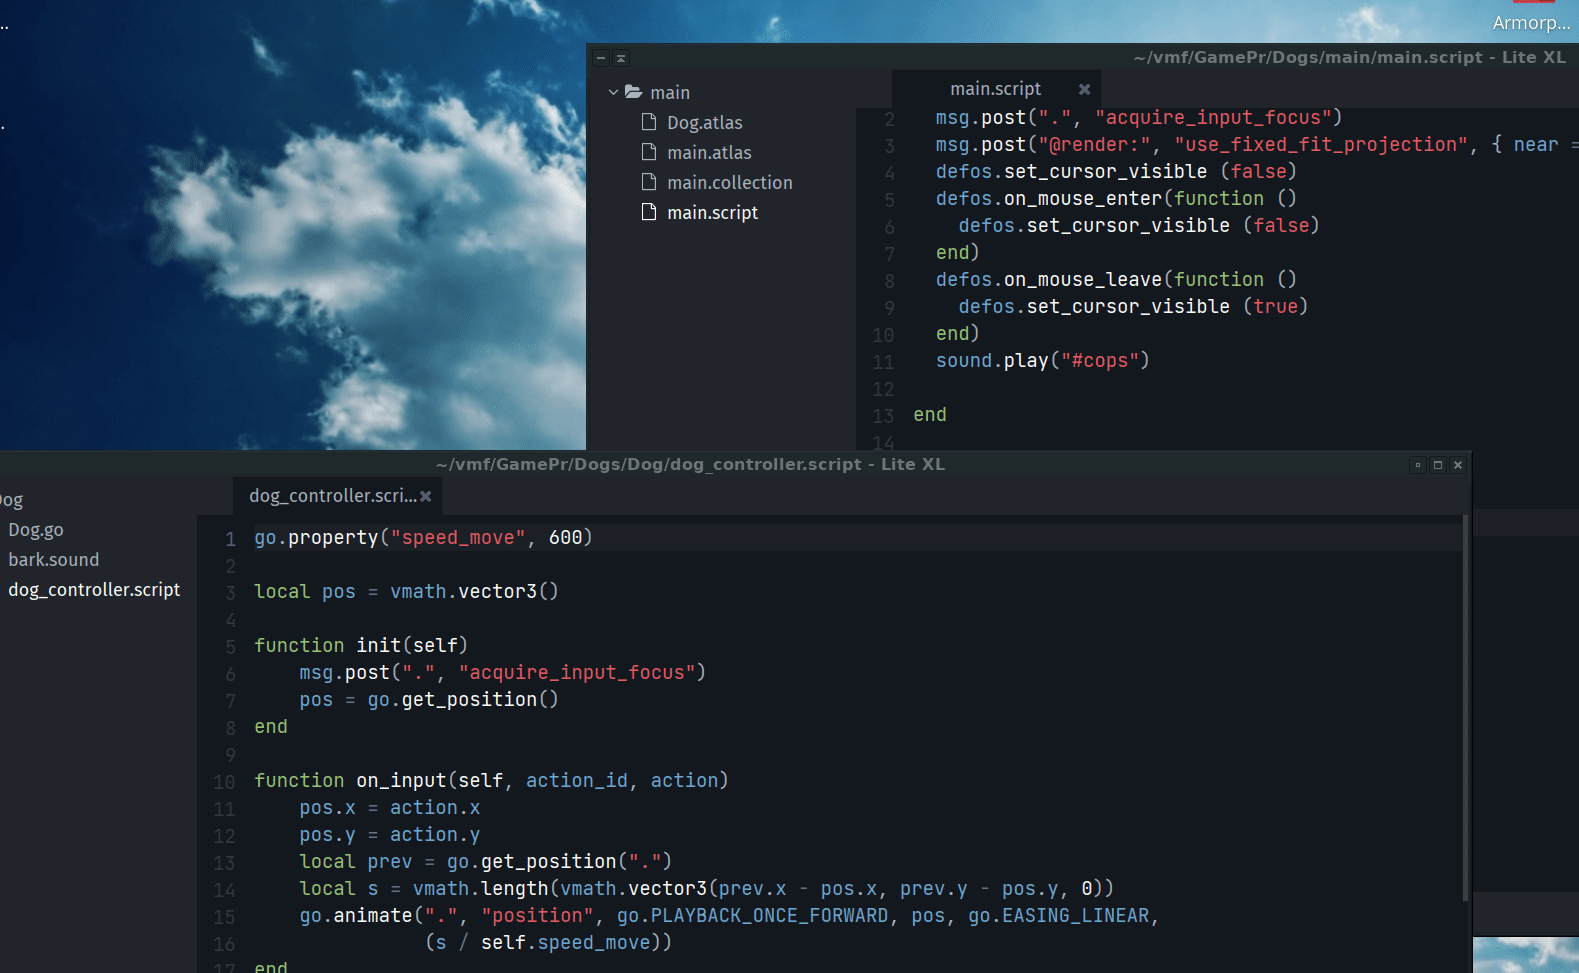Click the 'local pos = vmath.vector3()' line
The height and width of the screenshot is (973, 1579).
coord(406,592)
